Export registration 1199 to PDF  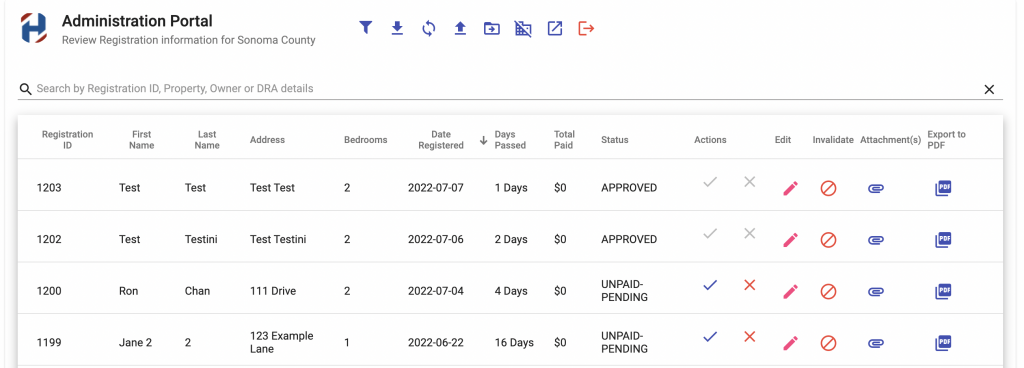943,343
